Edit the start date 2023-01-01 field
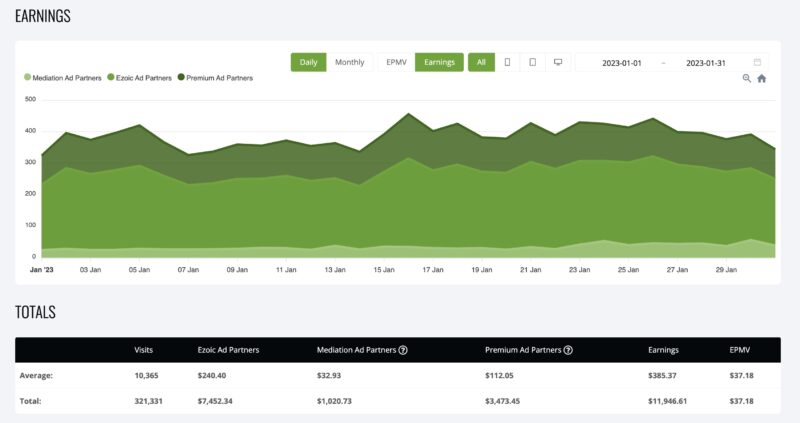Viewport: 800px width, 423px height. [x=621, y=63]
